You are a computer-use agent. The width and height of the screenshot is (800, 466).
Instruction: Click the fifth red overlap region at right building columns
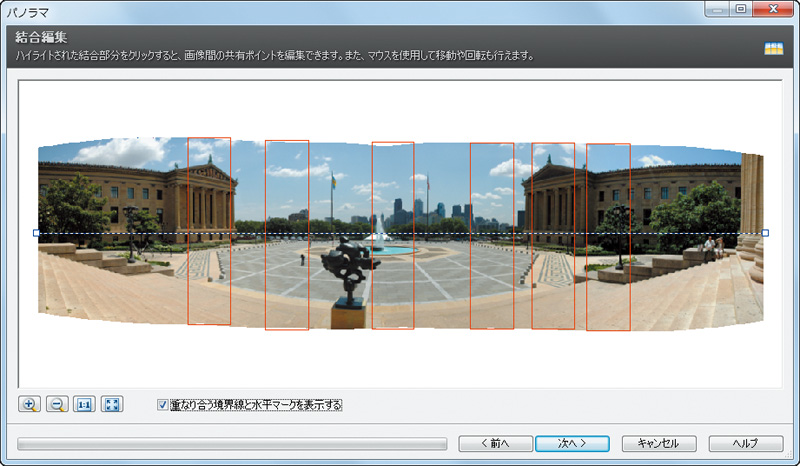553,236
